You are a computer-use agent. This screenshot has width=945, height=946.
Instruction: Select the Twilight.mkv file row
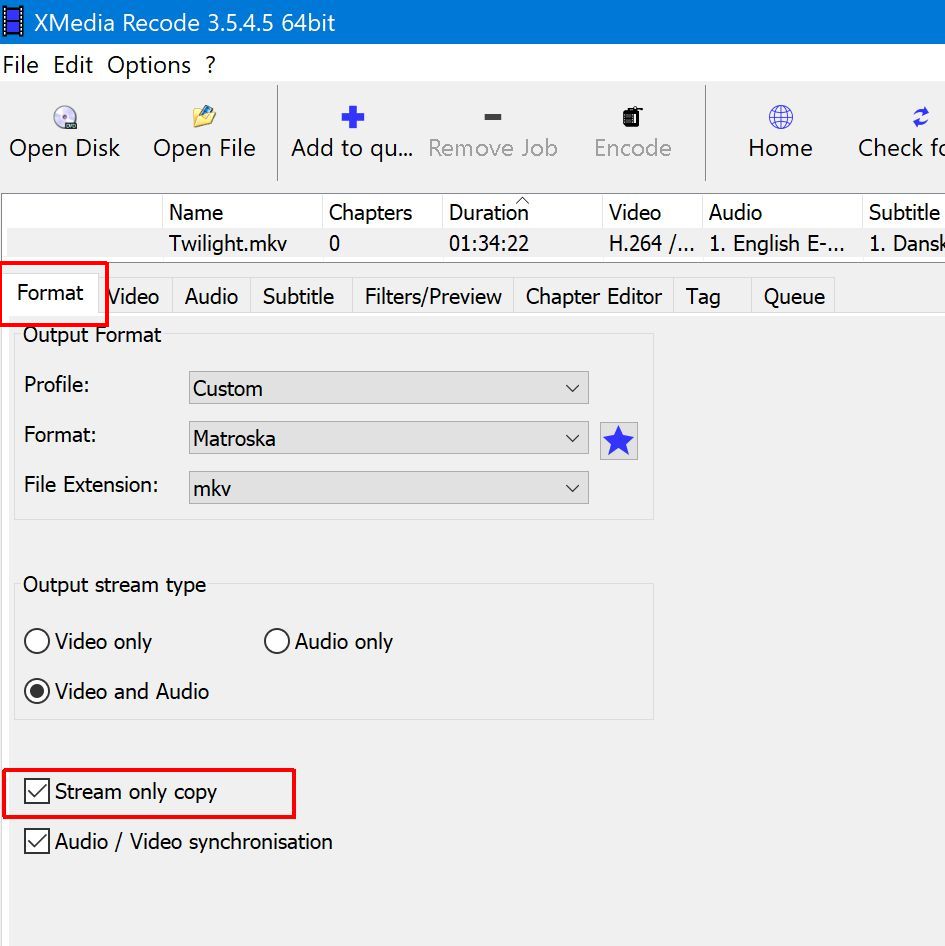coord(474,243)
